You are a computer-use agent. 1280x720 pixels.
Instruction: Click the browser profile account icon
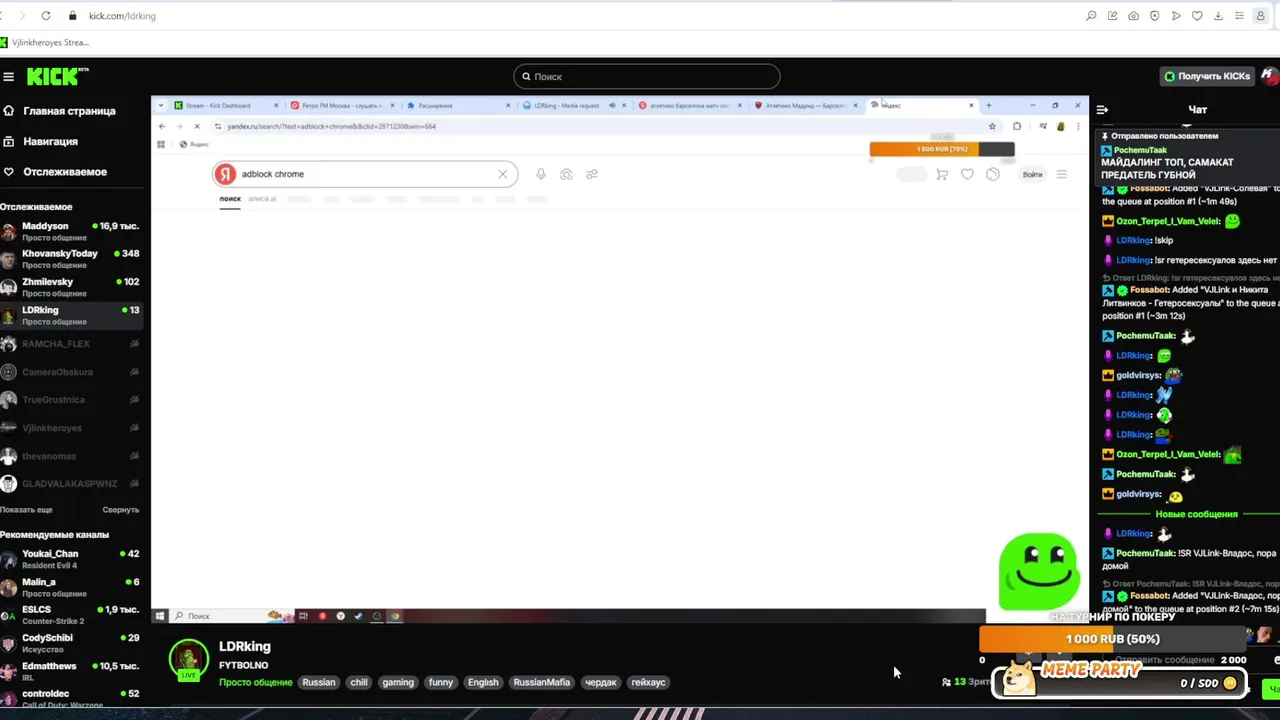tap(1261, 16)
